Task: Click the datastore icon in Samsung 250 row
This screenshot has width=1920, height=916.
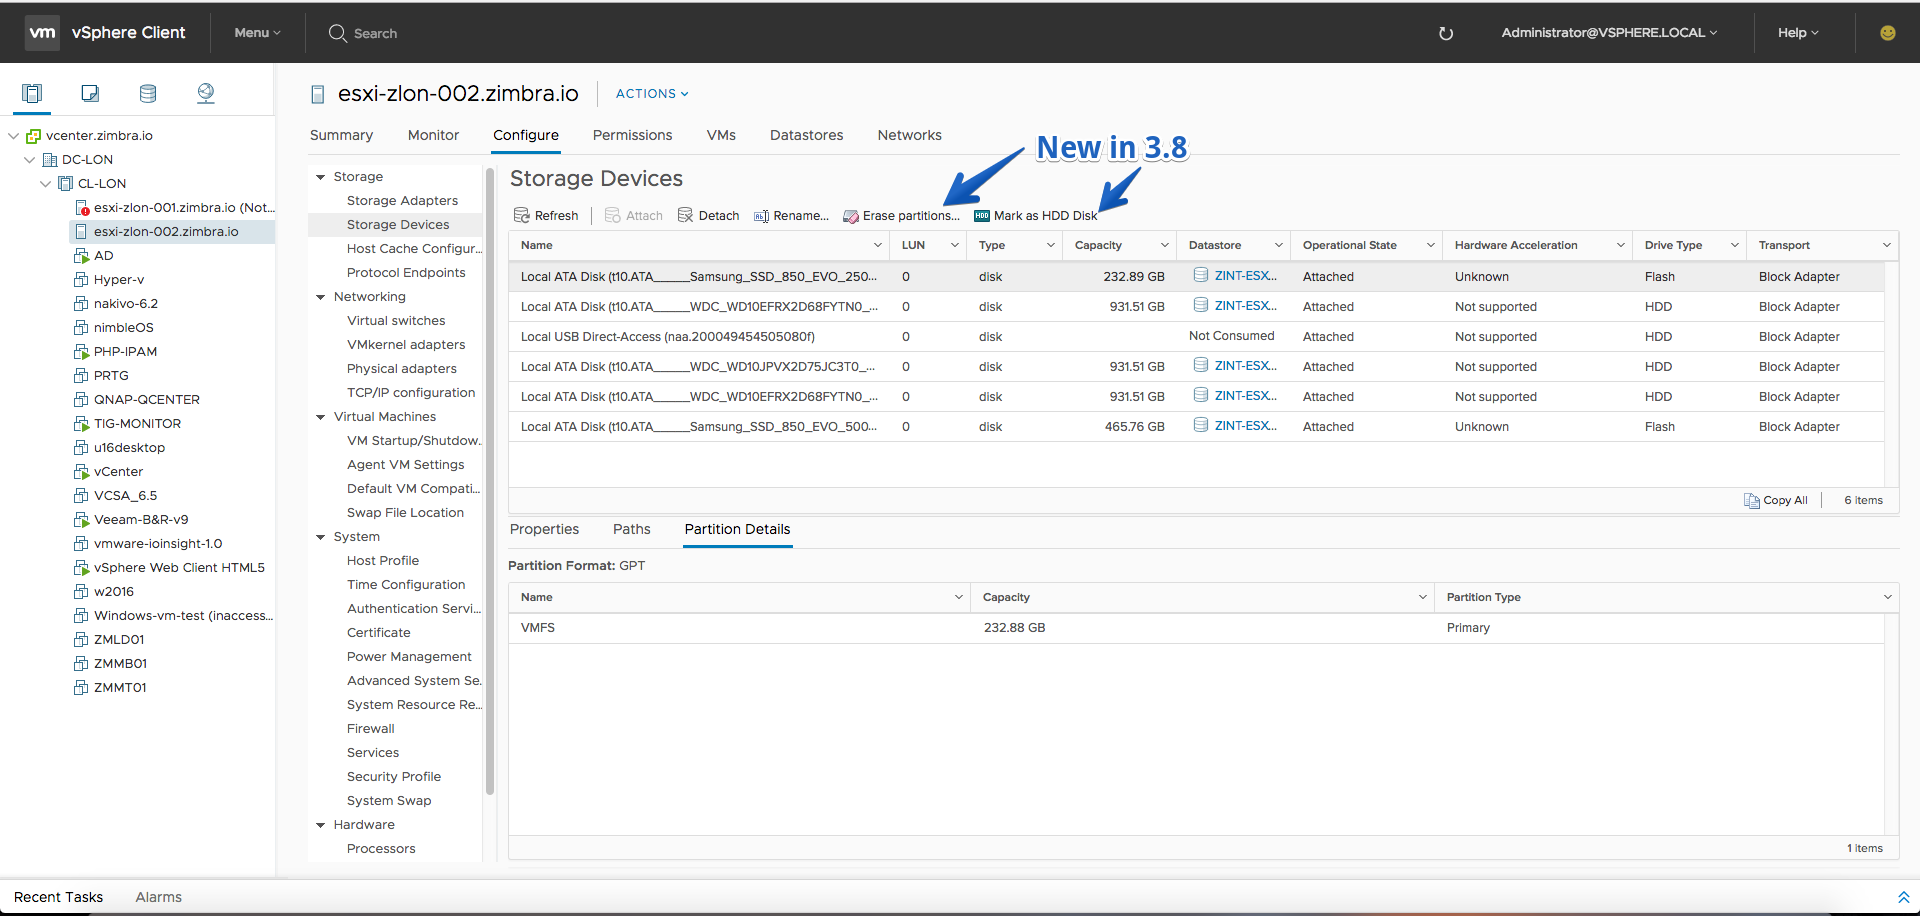Action: tap(1201, 276)
